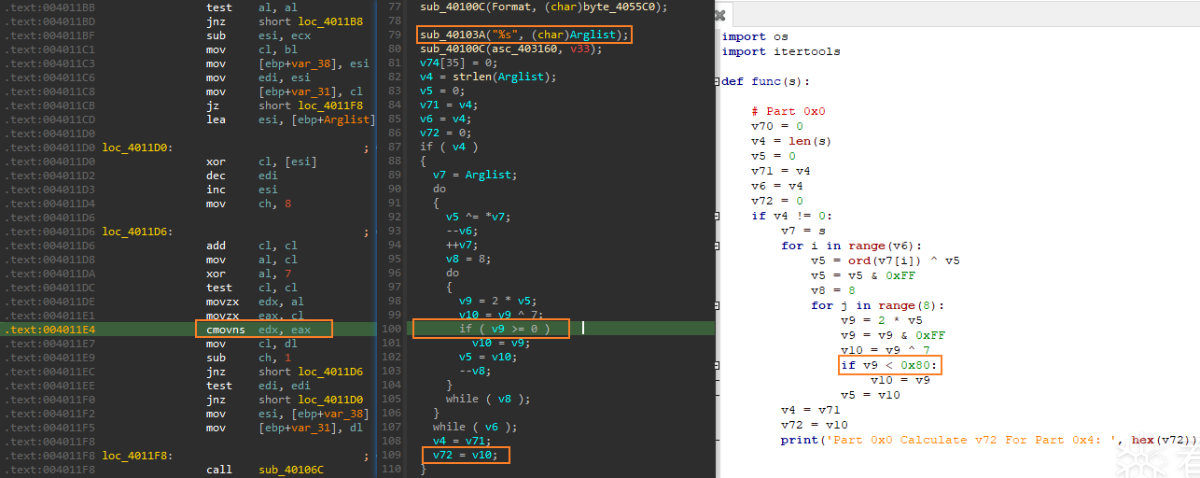Select 'v70 = 0' in Python script
Screen dimensions: 1200x478
pos(777,126)
